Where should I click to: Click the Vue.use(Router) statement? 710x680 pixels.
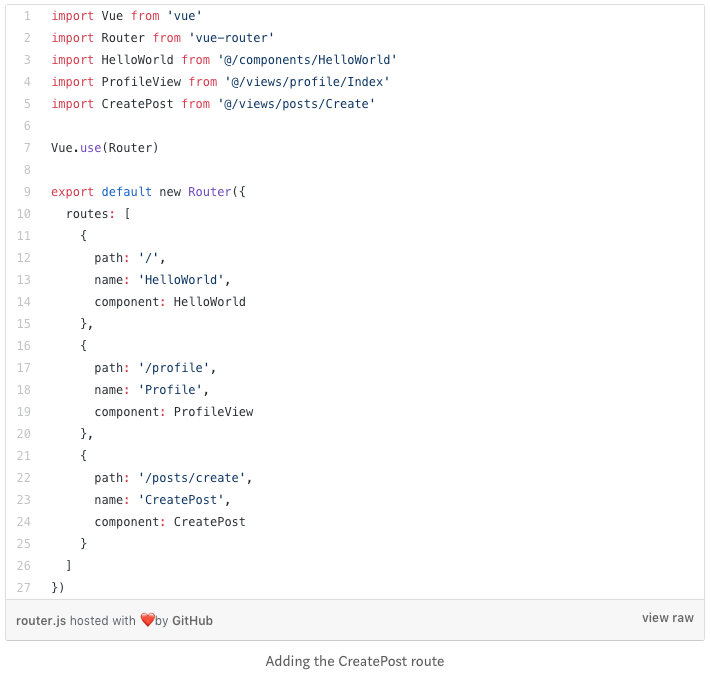[105, 148]
